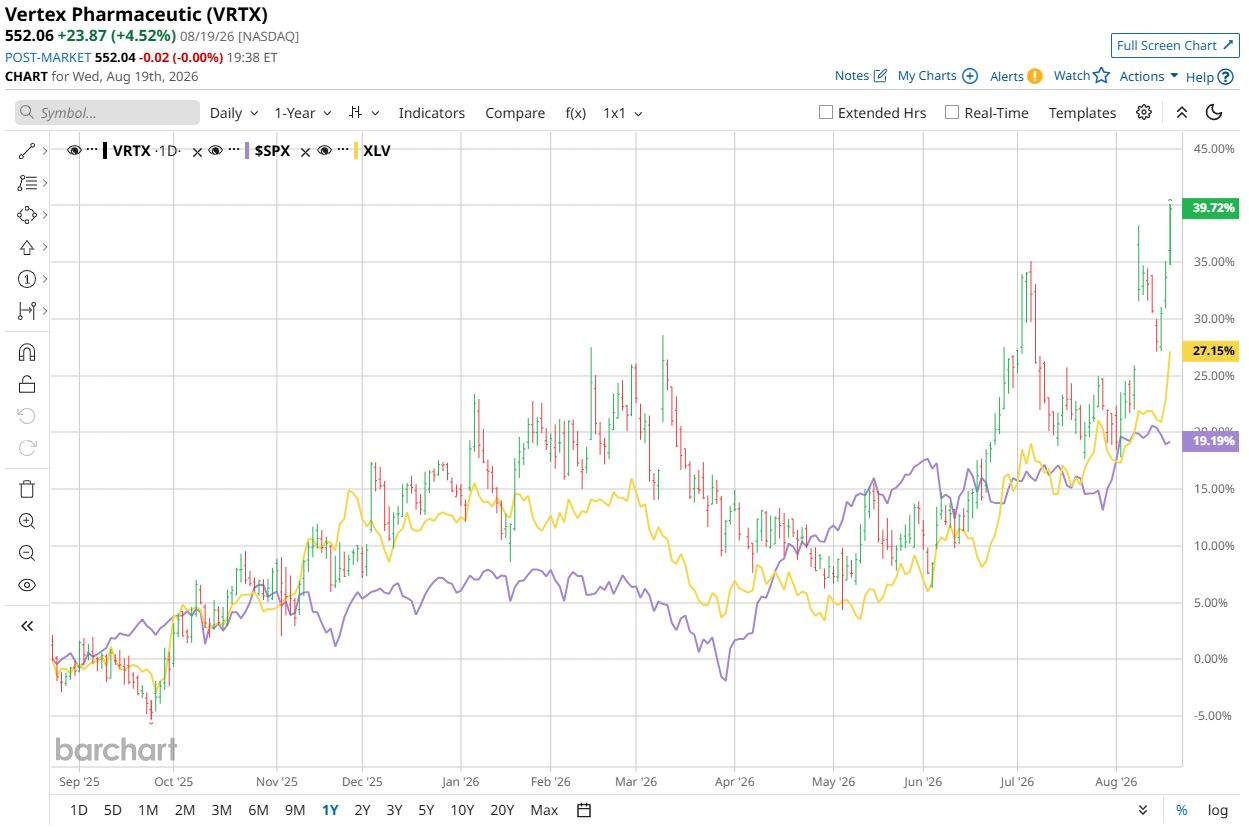Click the black VRTX color swatch
Image resolution: width=1249 pixels, height=835 pixels.
(x=105, y=151)
